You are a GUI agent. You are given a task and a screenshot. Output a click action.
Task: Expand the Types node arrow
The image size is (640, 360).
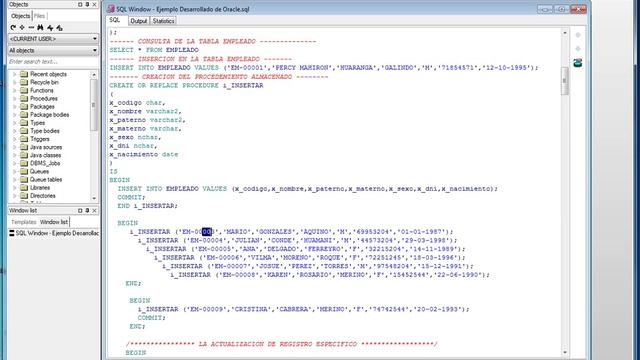[15, 123]
